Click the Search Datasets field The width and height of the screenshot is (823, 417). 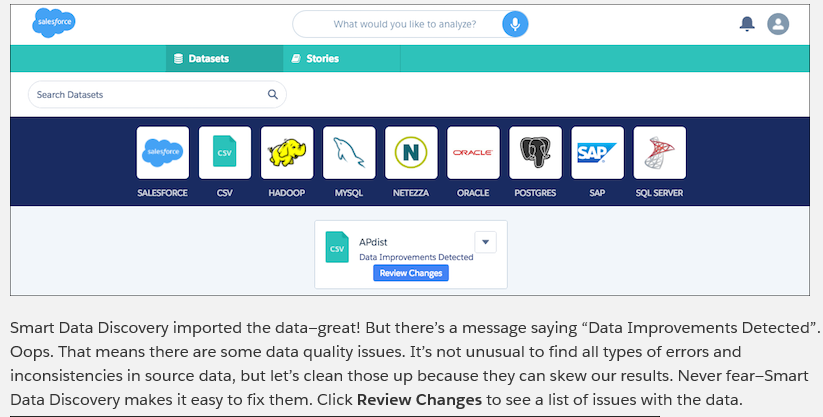(150, 95)
